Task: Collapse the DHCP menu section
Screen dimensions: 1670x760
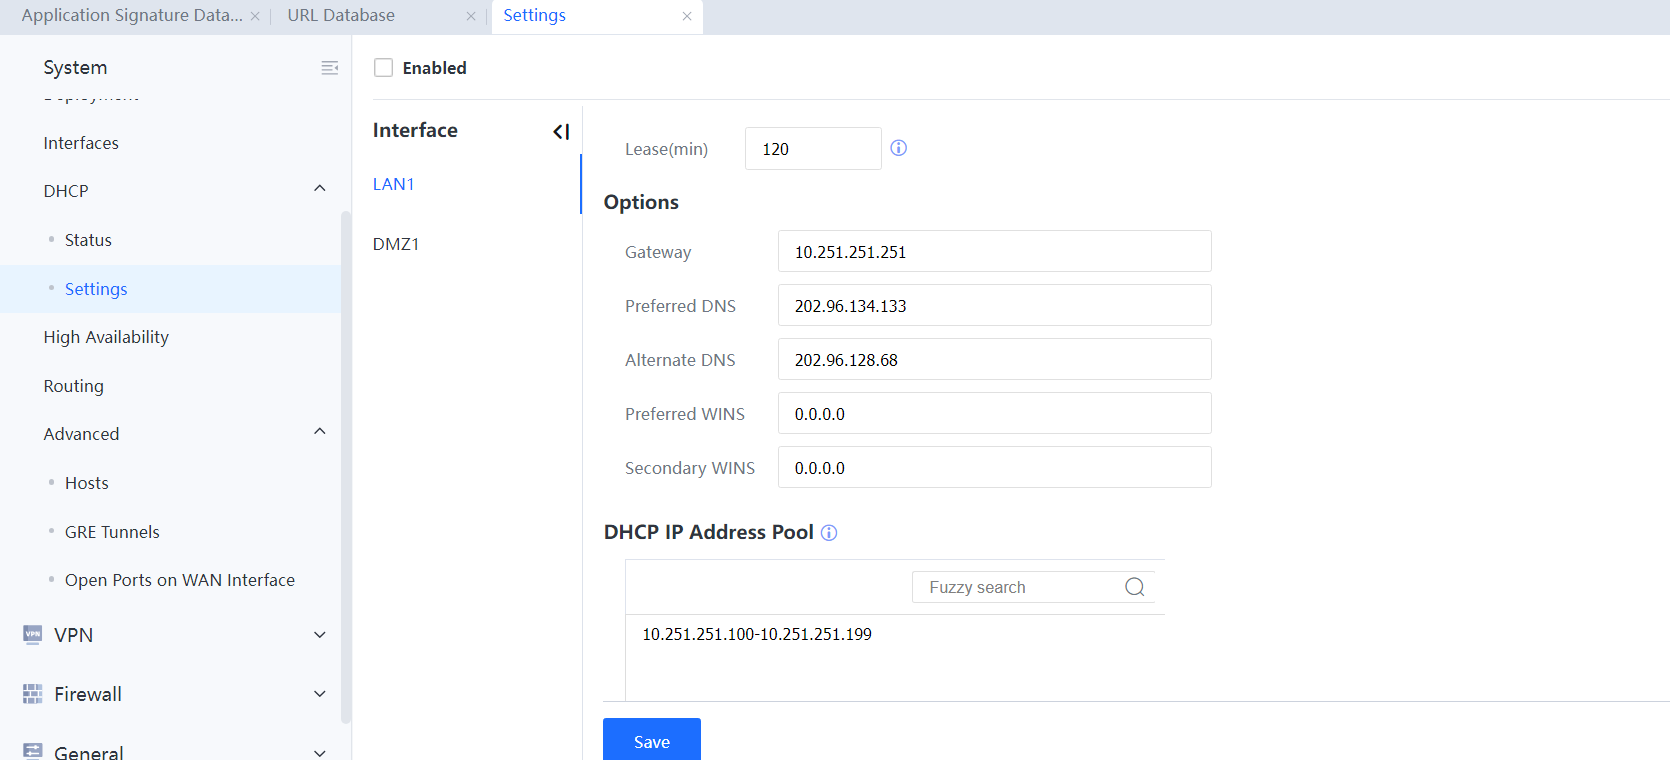Action: 320,189
